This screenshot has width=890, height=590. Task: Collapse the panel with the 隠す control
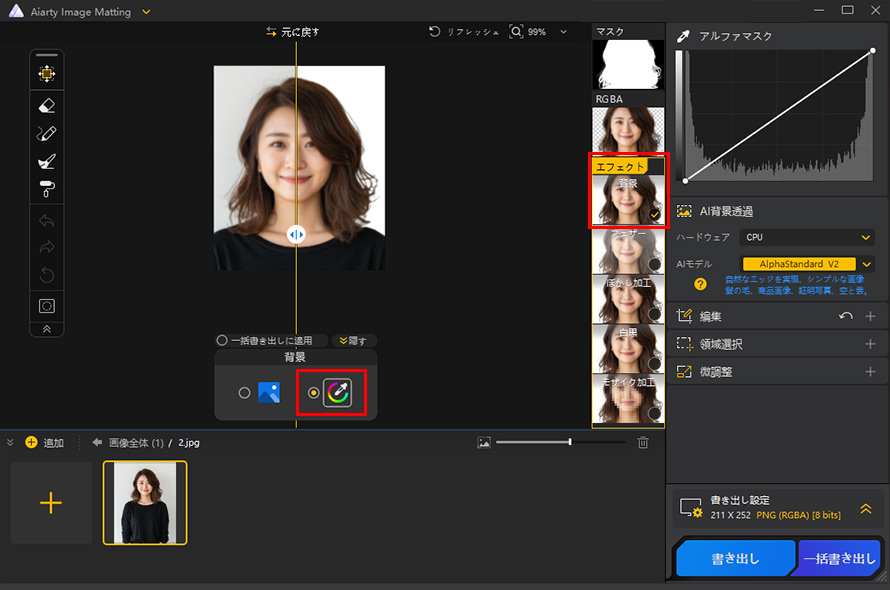(x=351, y=340)
